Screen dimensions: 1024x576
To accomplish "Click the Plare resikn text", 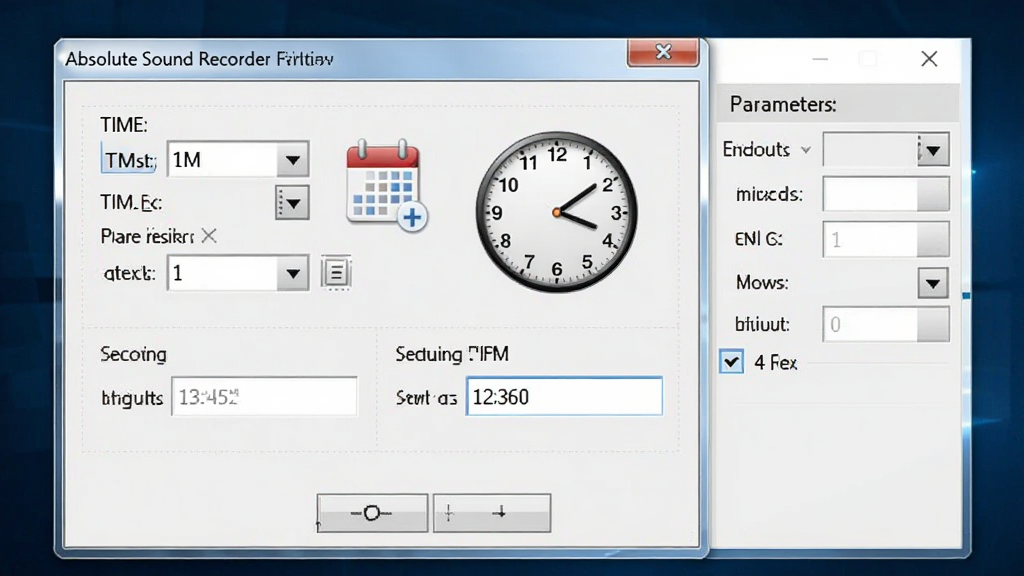I will pyautogui.click(x=148, y=236).
